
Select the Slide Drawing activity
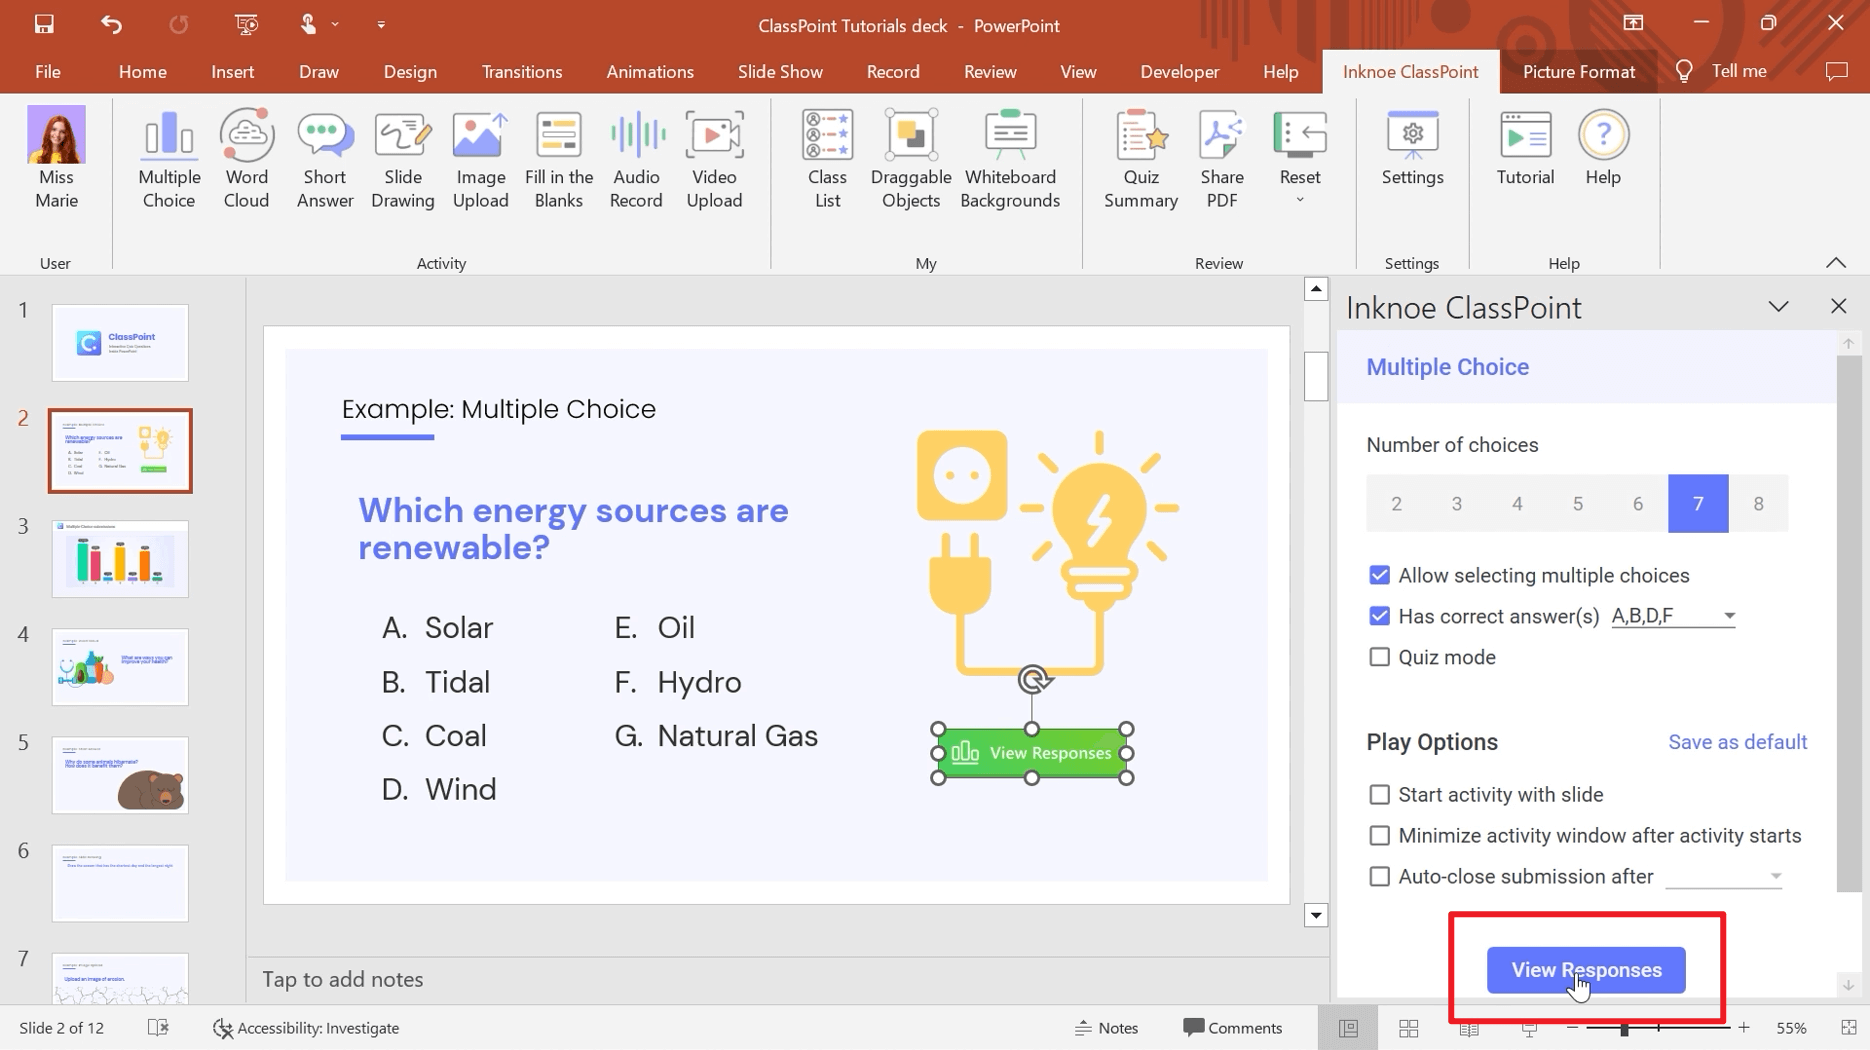[403, 160]
